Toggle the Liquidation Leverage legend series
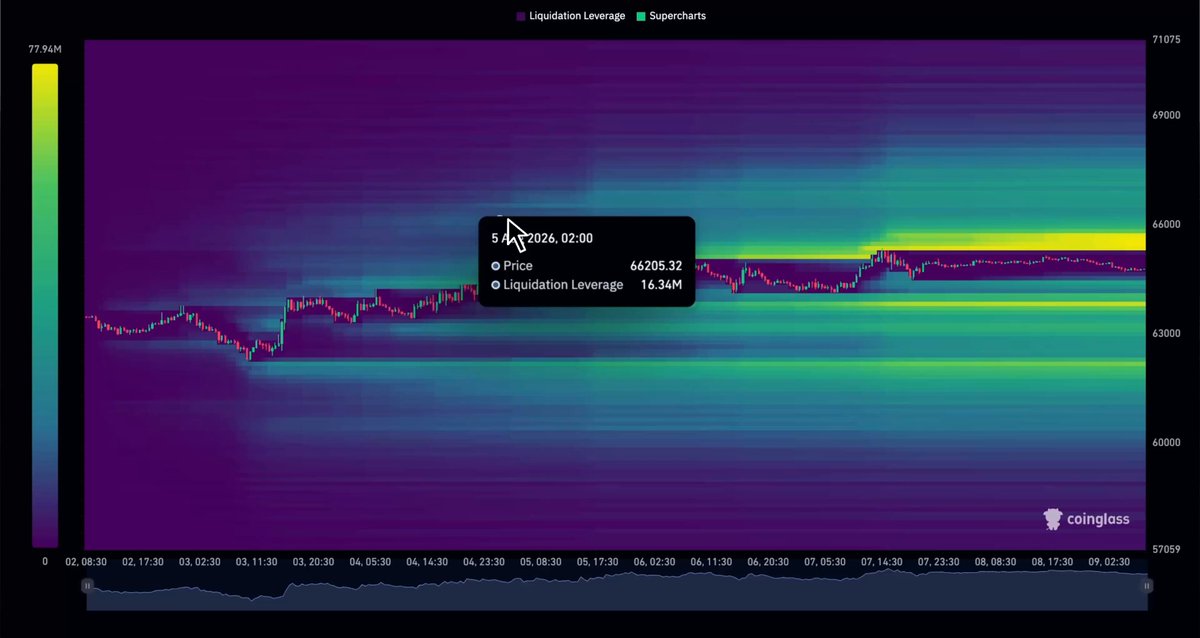This screenshot has width=1200, height=638. 570,16
